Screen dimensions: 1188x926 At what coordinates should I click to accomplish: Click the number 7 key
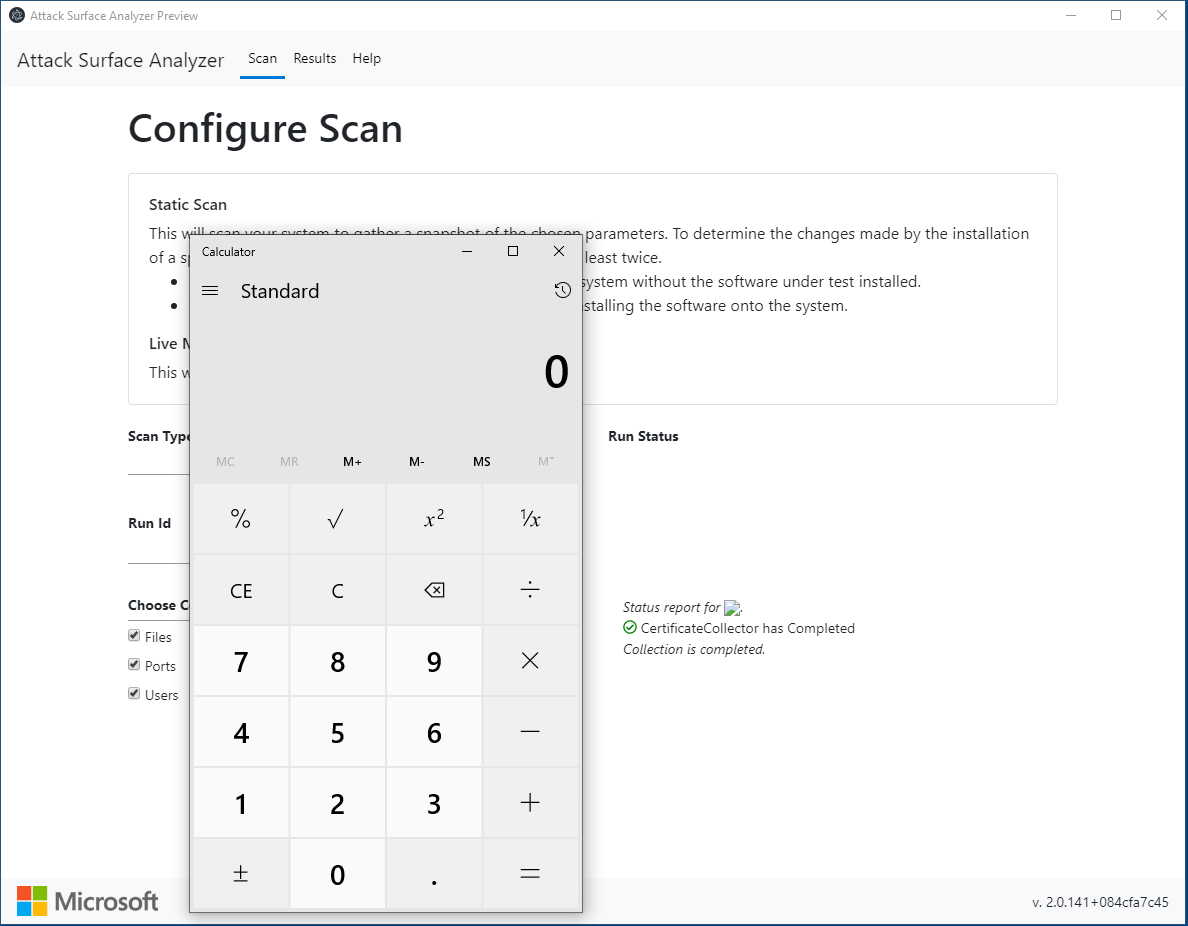pyautogui.click(x=241, y=661)
